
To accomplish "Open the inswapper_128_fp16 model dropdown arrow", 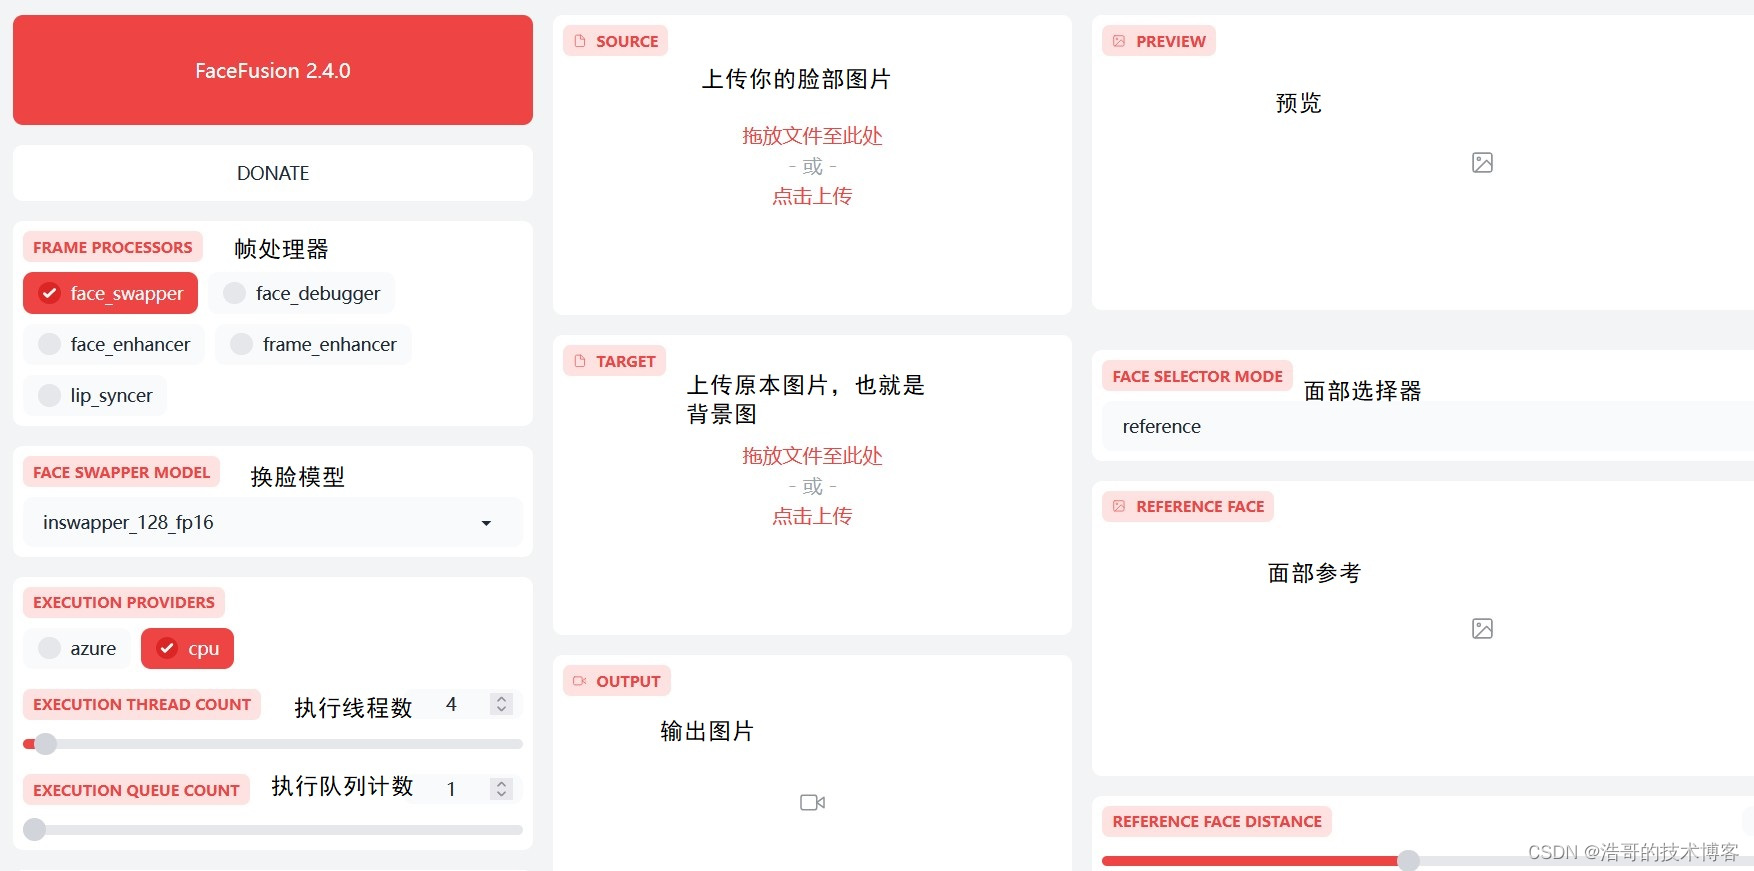I will click(x=486, y=523).
